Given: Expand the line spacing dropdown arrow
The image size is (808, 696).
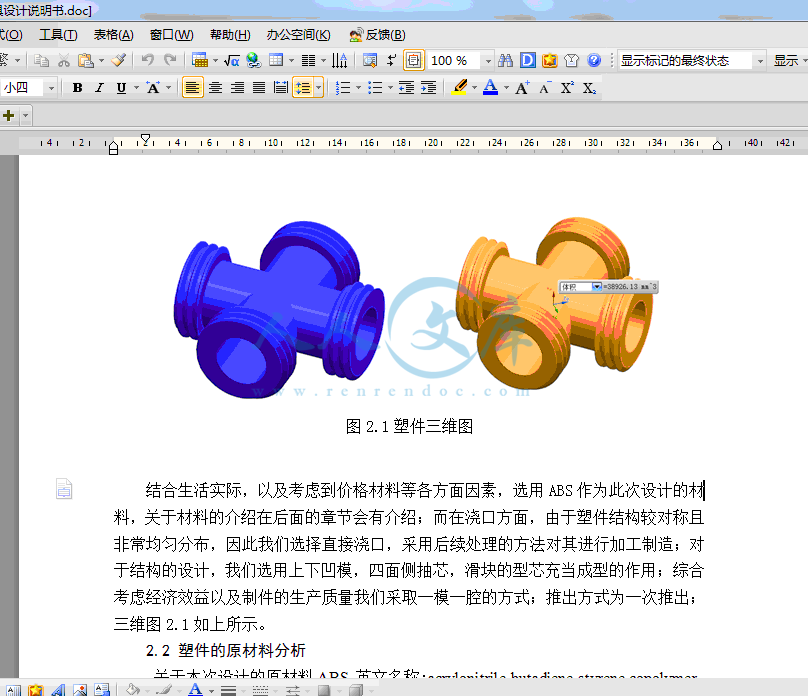Looking at the screenshot, I should (x=318, y=88).
